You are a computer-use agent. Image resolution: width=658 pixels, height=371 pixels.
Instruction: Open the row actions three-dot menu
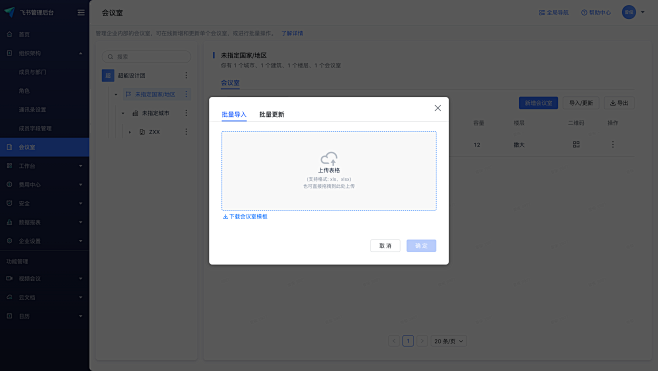tap(613, 144)
